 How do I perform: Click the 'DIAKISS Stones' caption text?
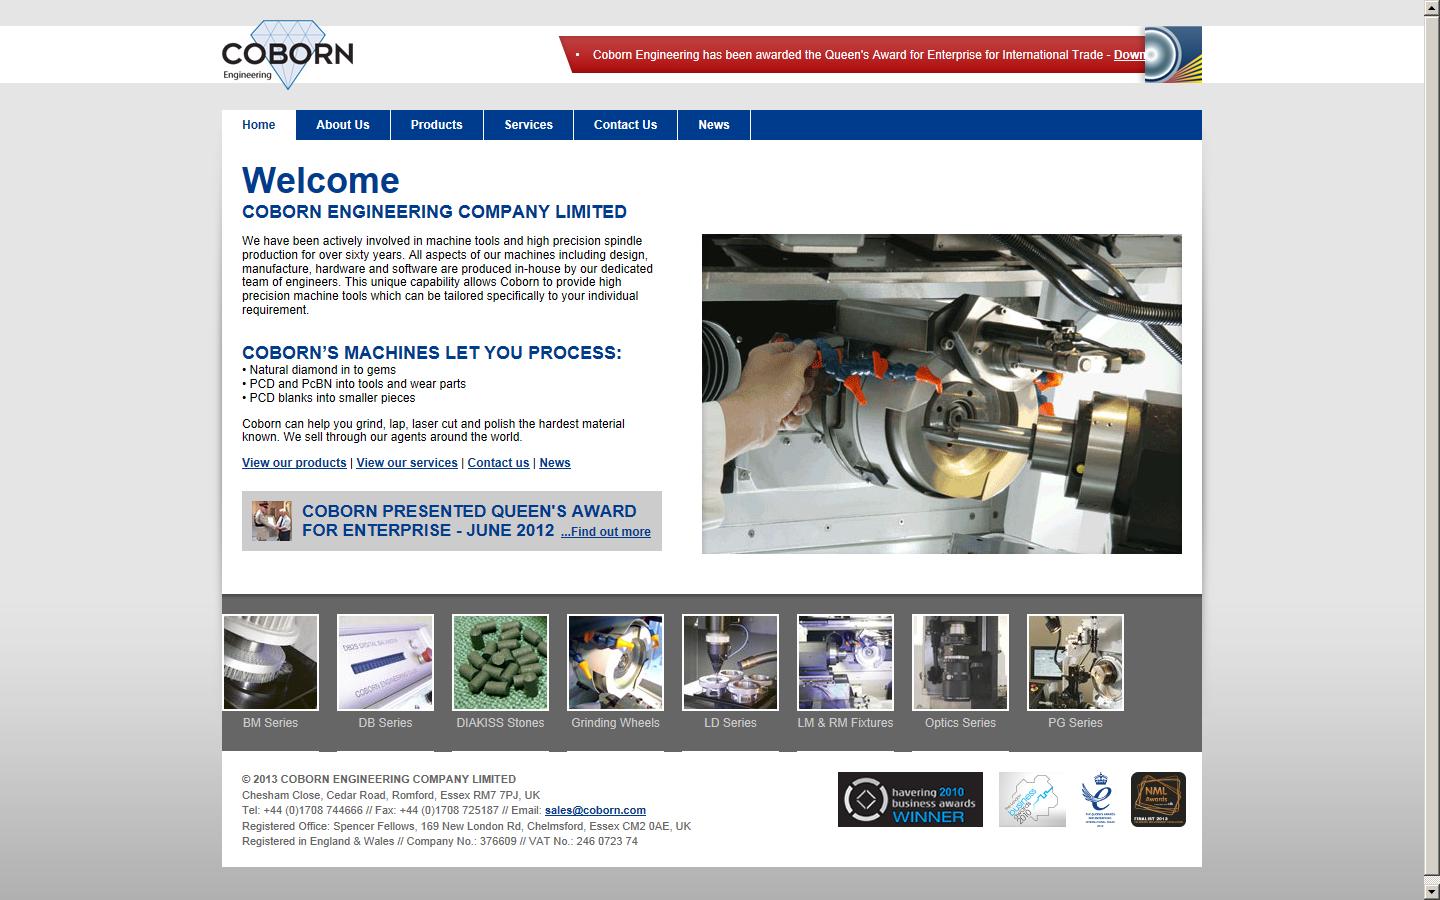[x=500, y=723]
